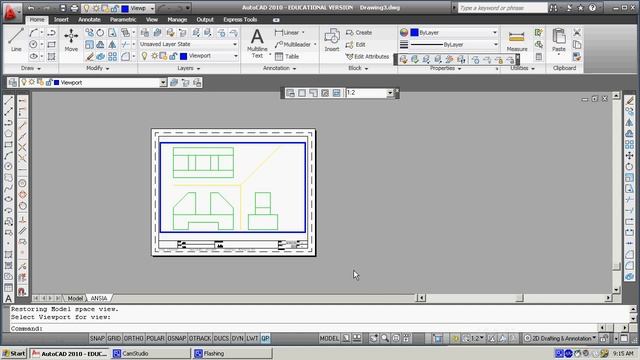Expand the Annotation panel
This screenshot has height=360, width=640.
tap(280, 68)
